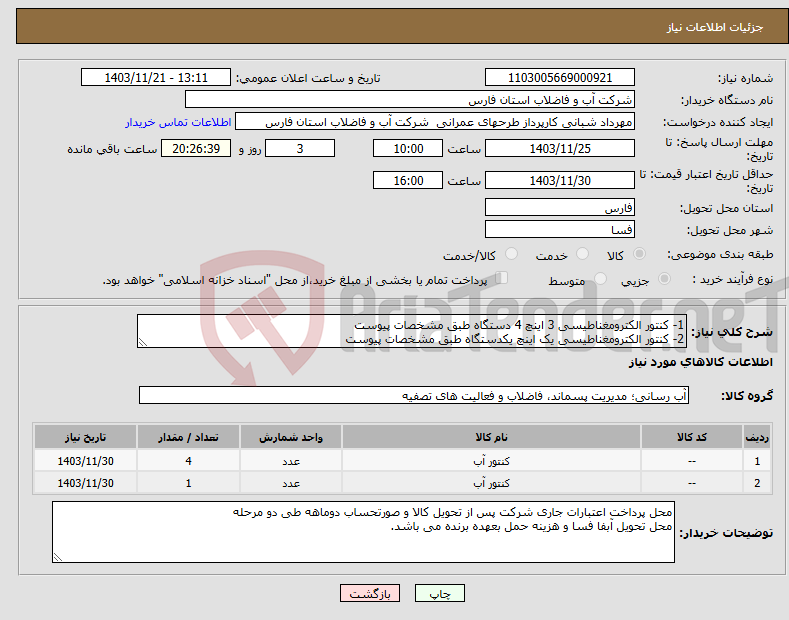Viewport: 789px width, 620px height.
Task: Click the price validity time 16:00 field
Action: coord(408,180)
